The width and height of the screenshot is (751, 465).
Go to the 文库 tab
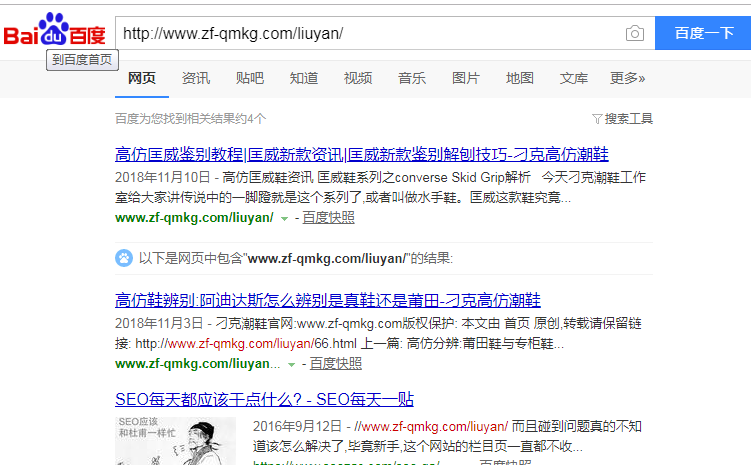(x=574, y=78)
